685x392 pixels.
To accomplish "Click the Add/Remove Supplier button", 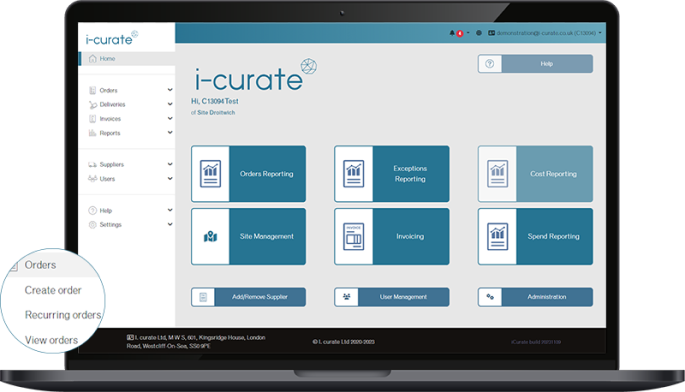I will pos(248,297).
